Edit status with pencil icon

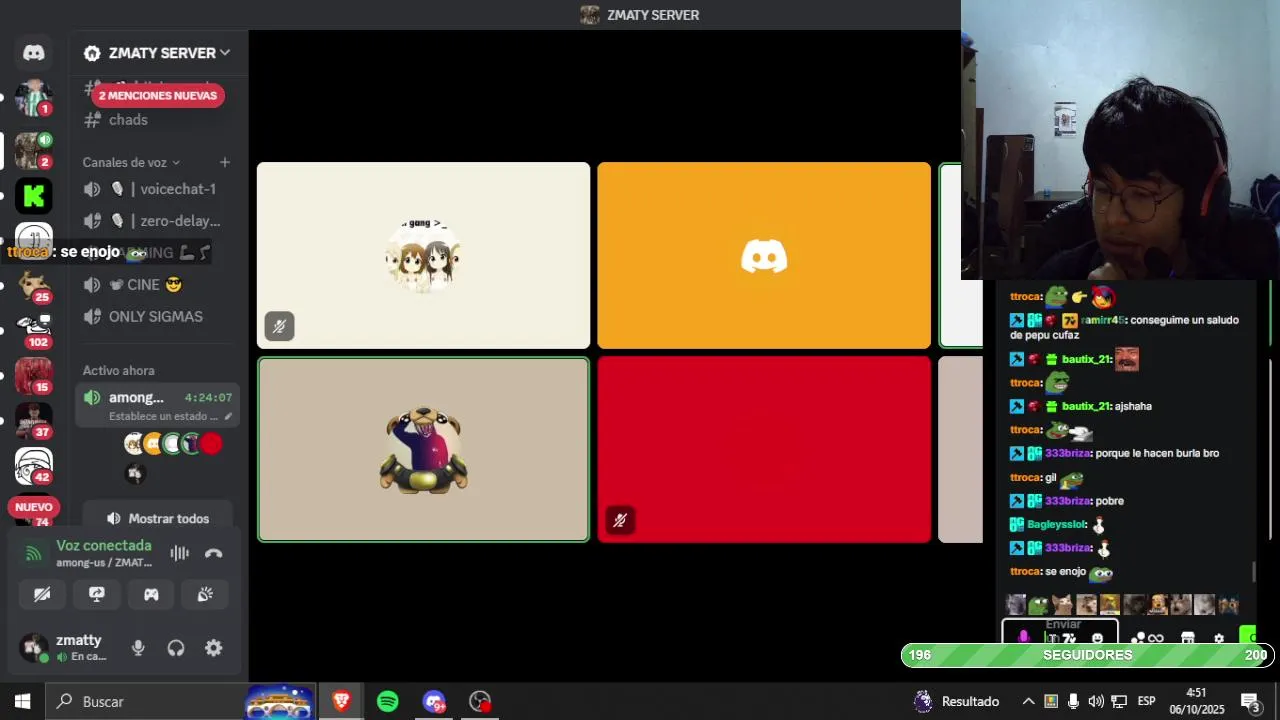point(228,416)
